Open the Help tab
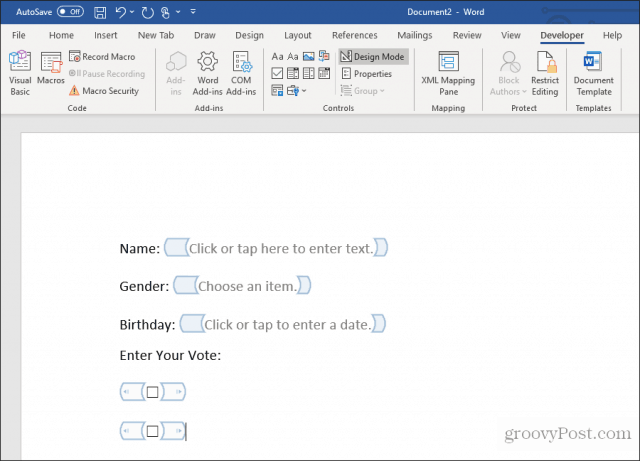 point(612,35)
